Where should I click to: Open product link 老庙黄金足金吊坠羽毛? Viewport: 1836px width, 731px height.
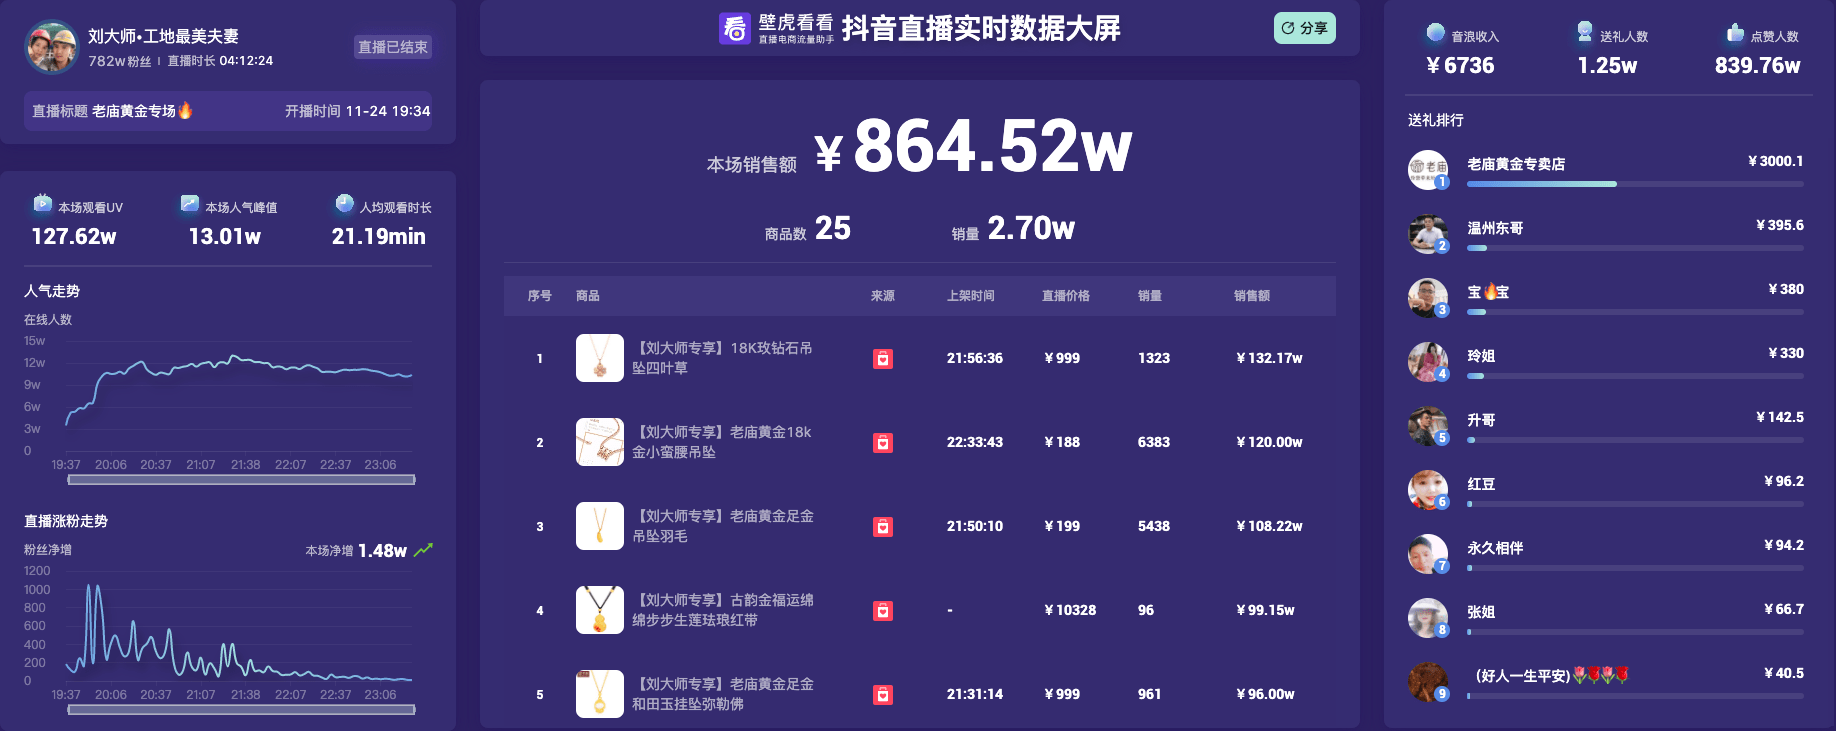(x=723, y=526)
